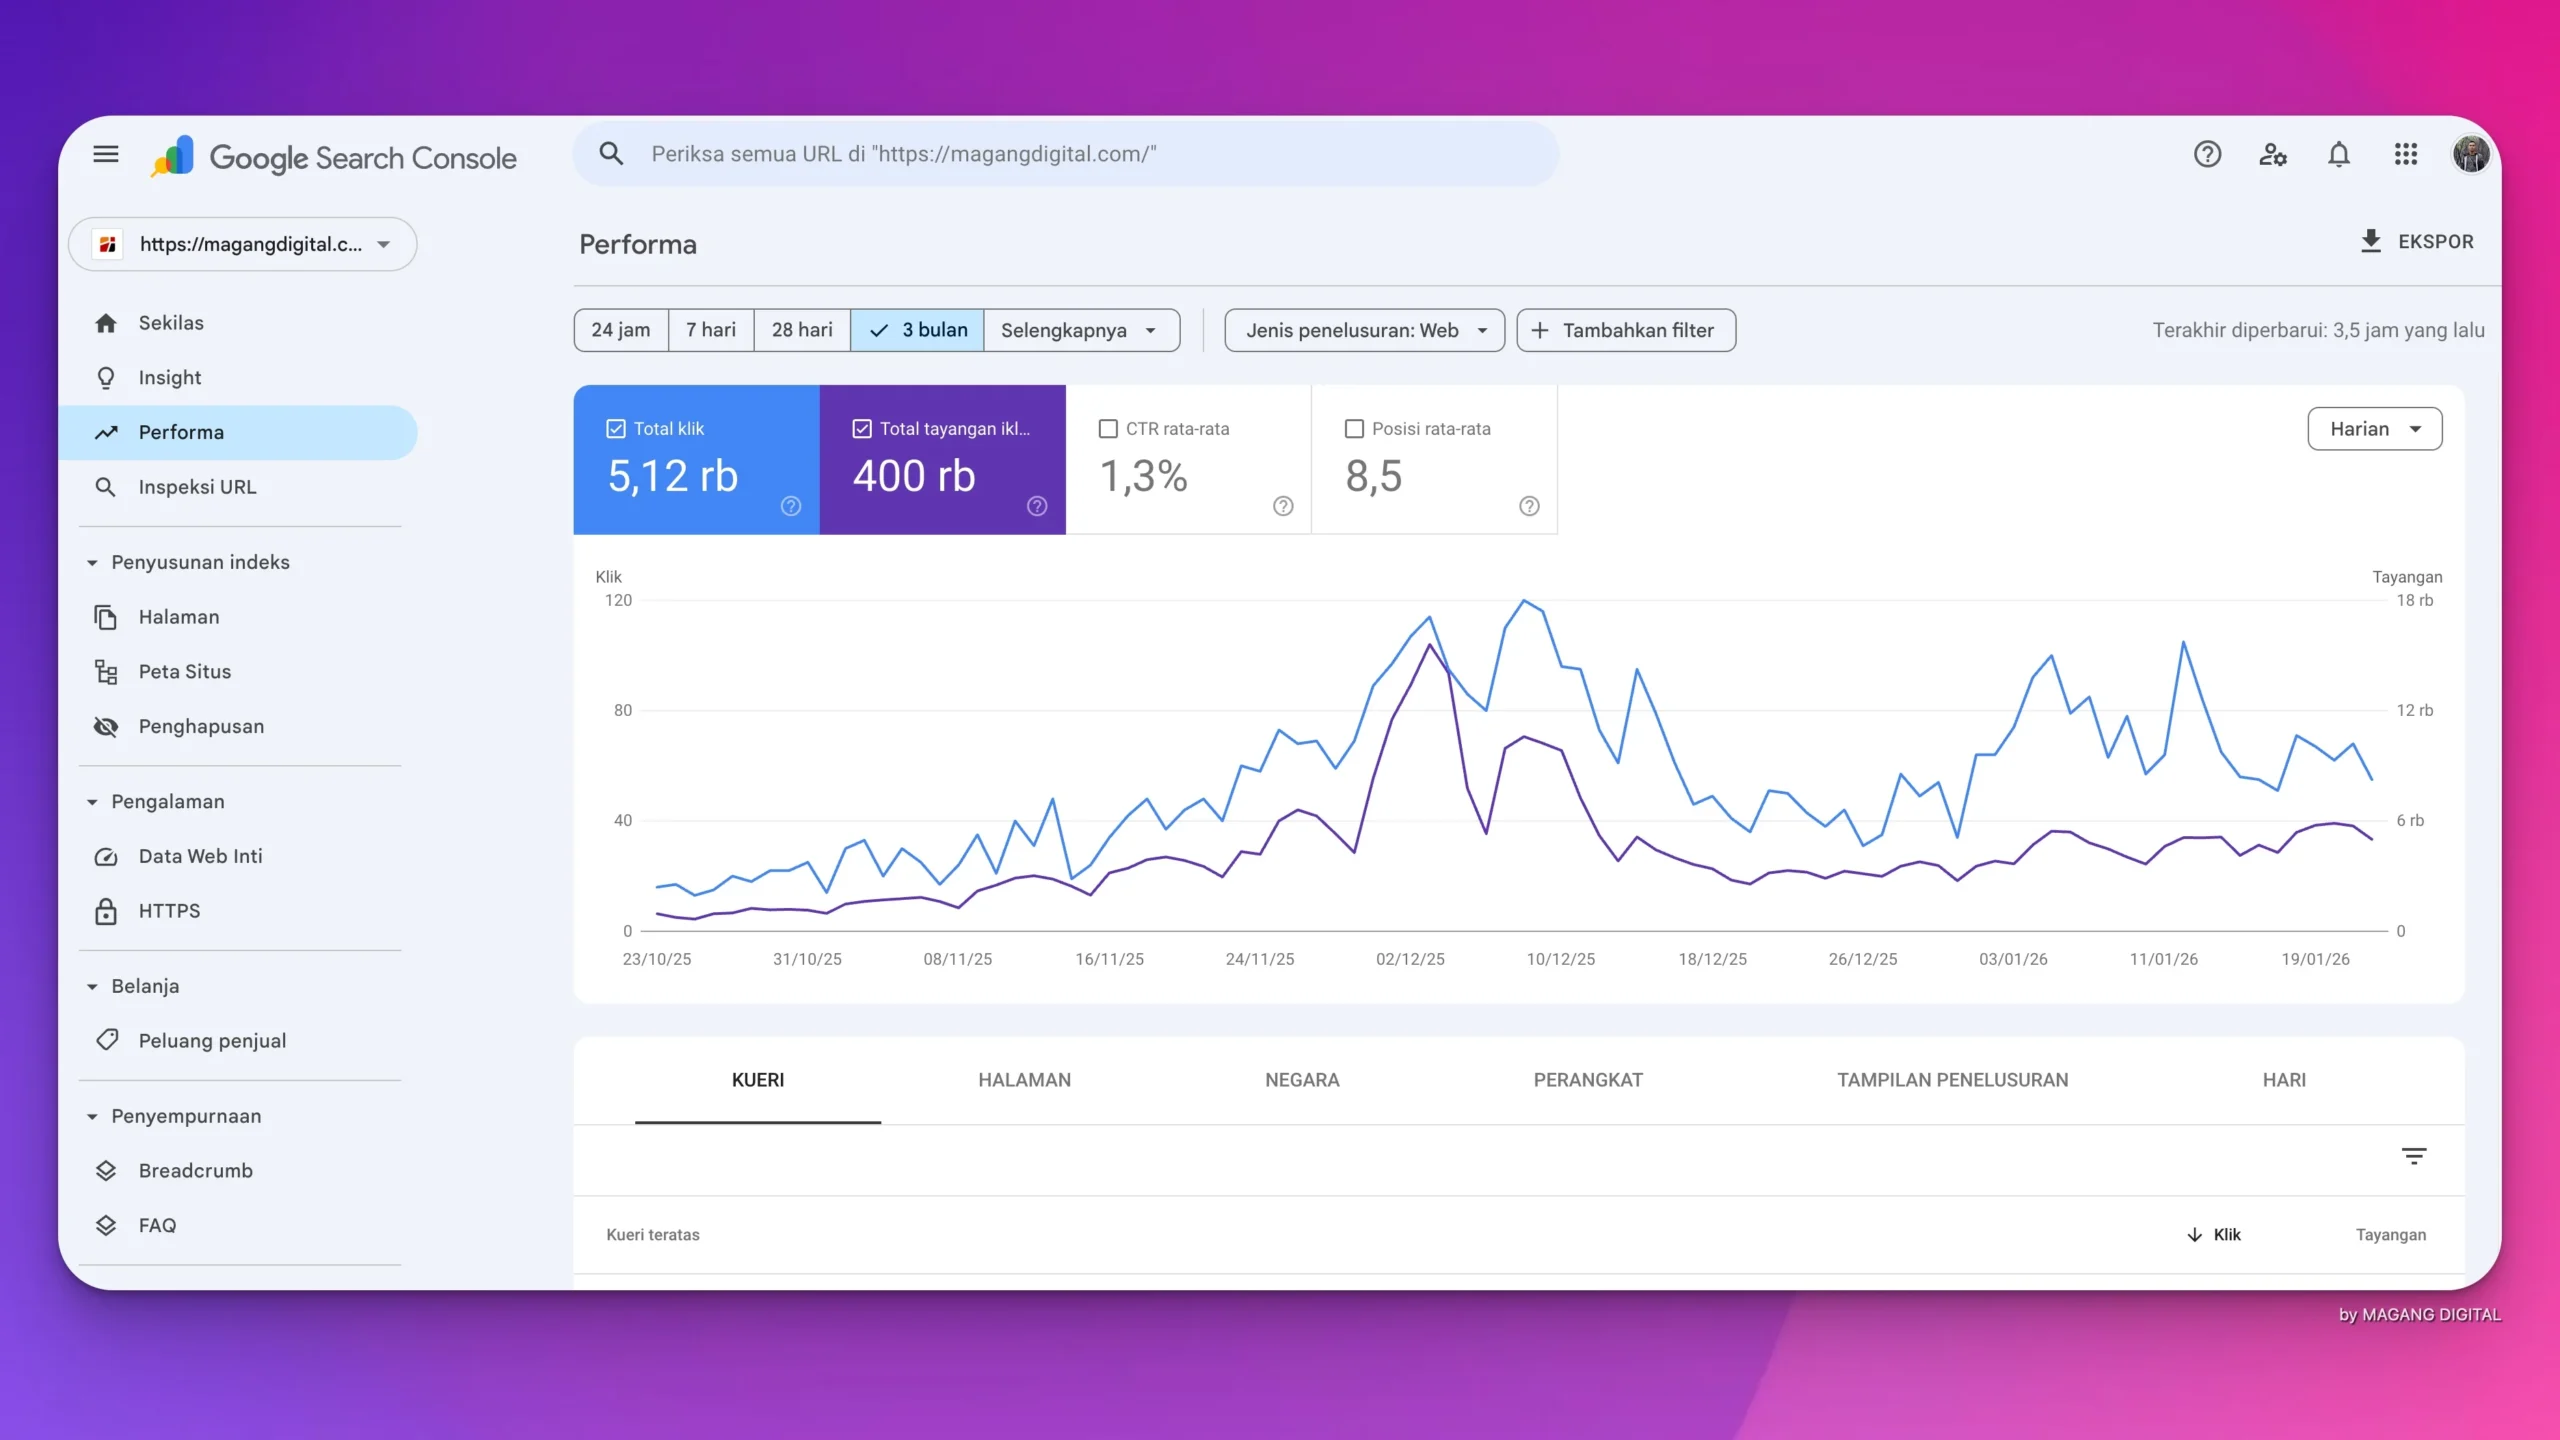Open the Harian granularity dropdown
Image resolution: width=2560 pixels, height=1440 pixels.
[x=2374, y=429]
